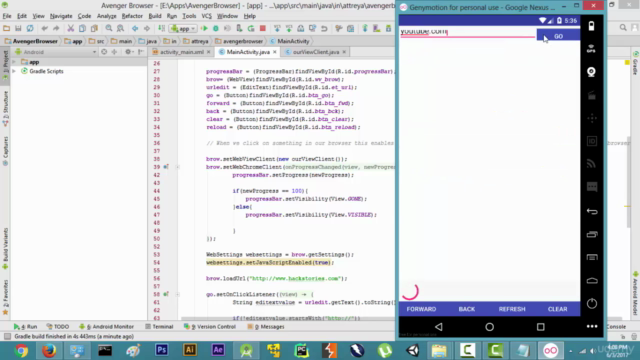
Task: Click the Copy icon in toolbar
Action: point(82,28)
